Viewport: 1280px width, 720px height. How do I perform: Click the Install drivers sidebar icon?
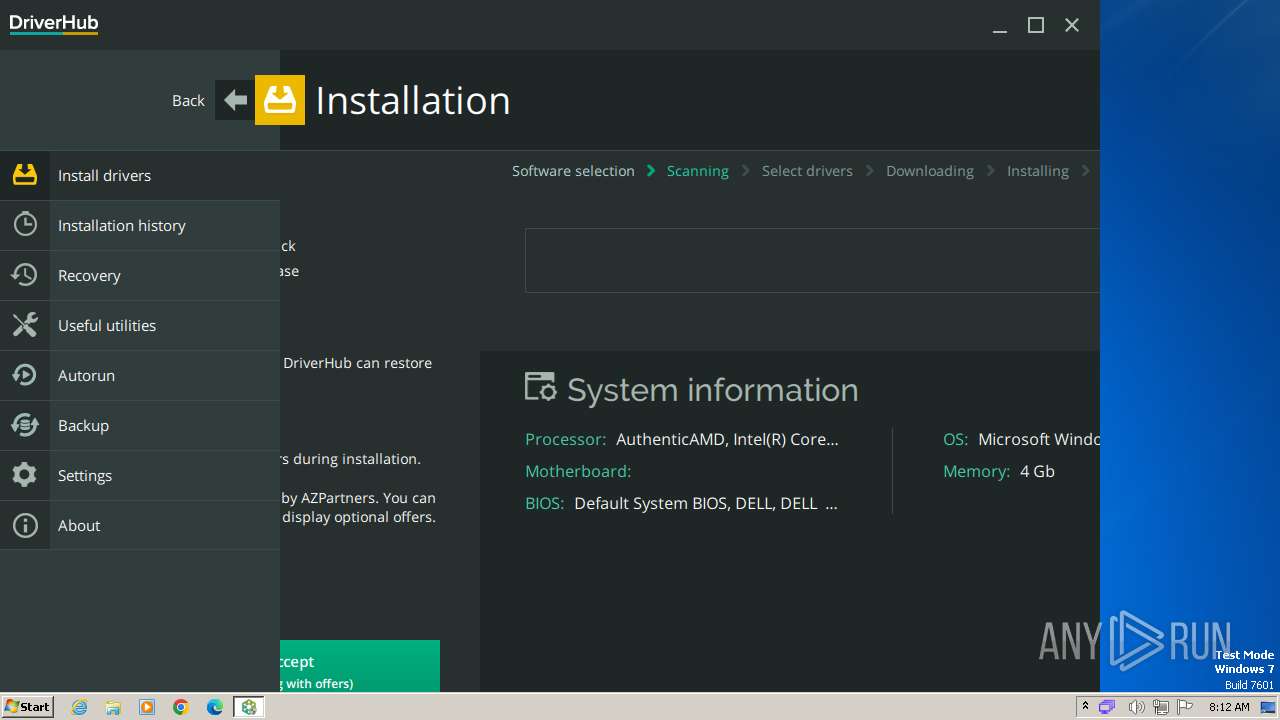coord(25,175)
